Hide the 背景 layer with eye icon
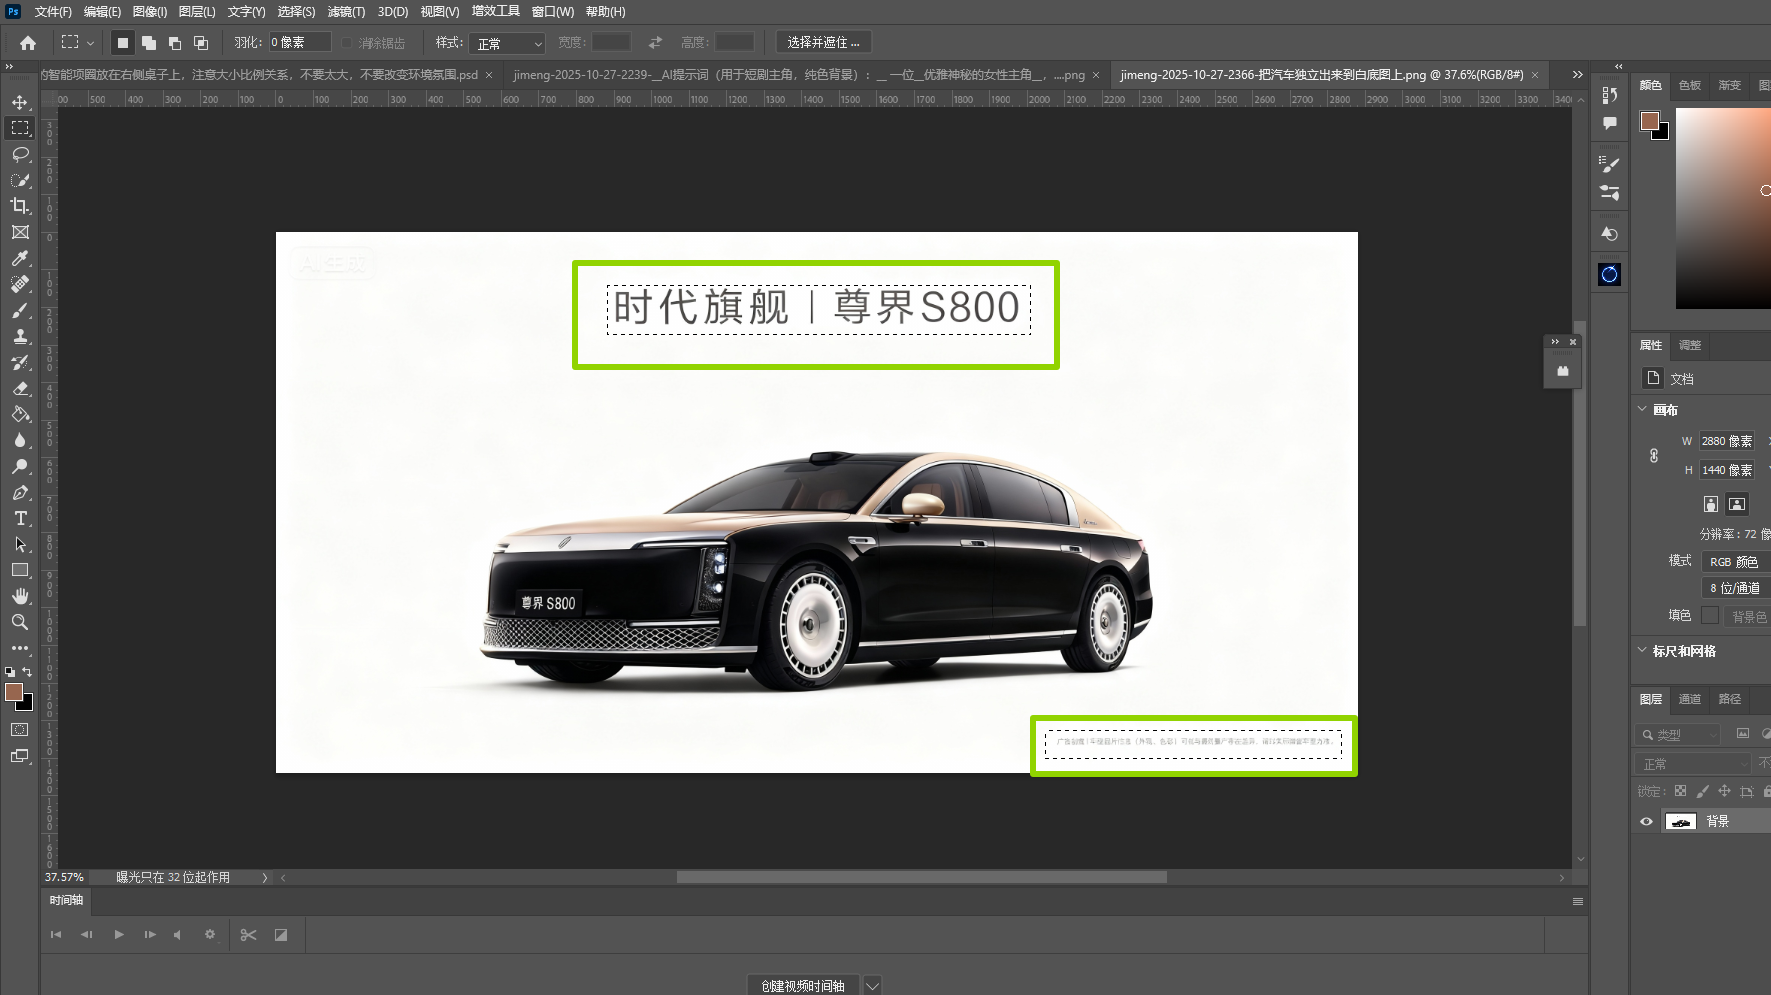 (x=1646, y=822)
